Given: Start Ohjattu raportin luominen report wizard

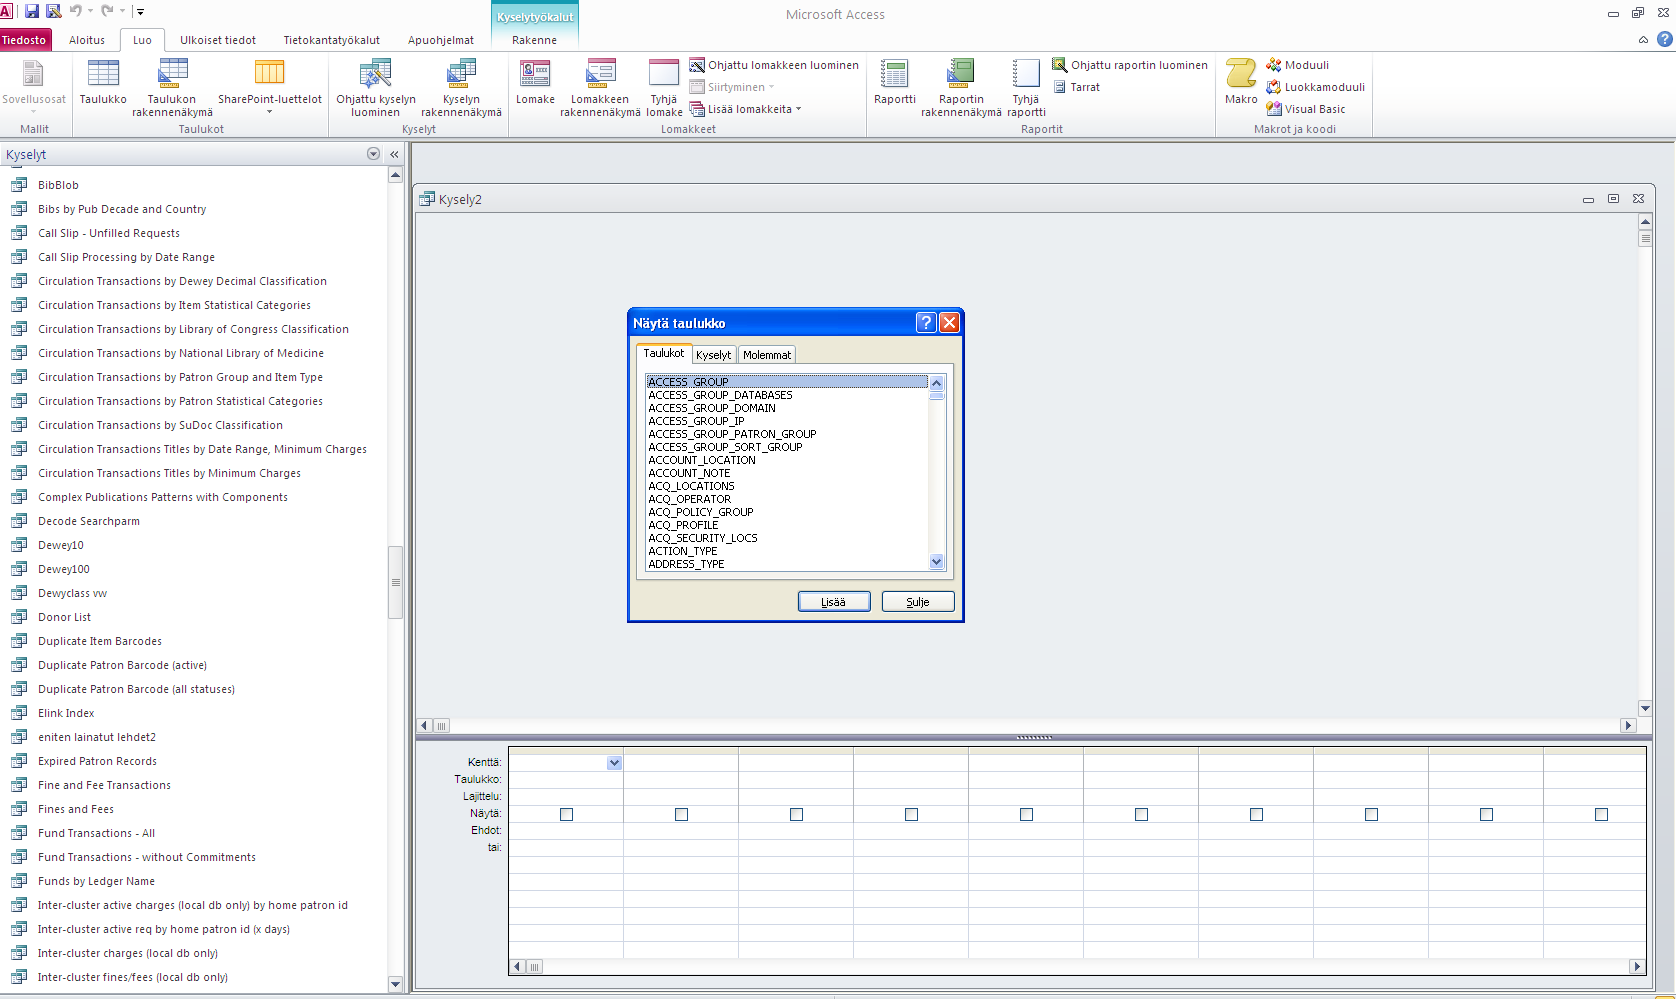Looking at the screenshot, I should pos(1130,65).
